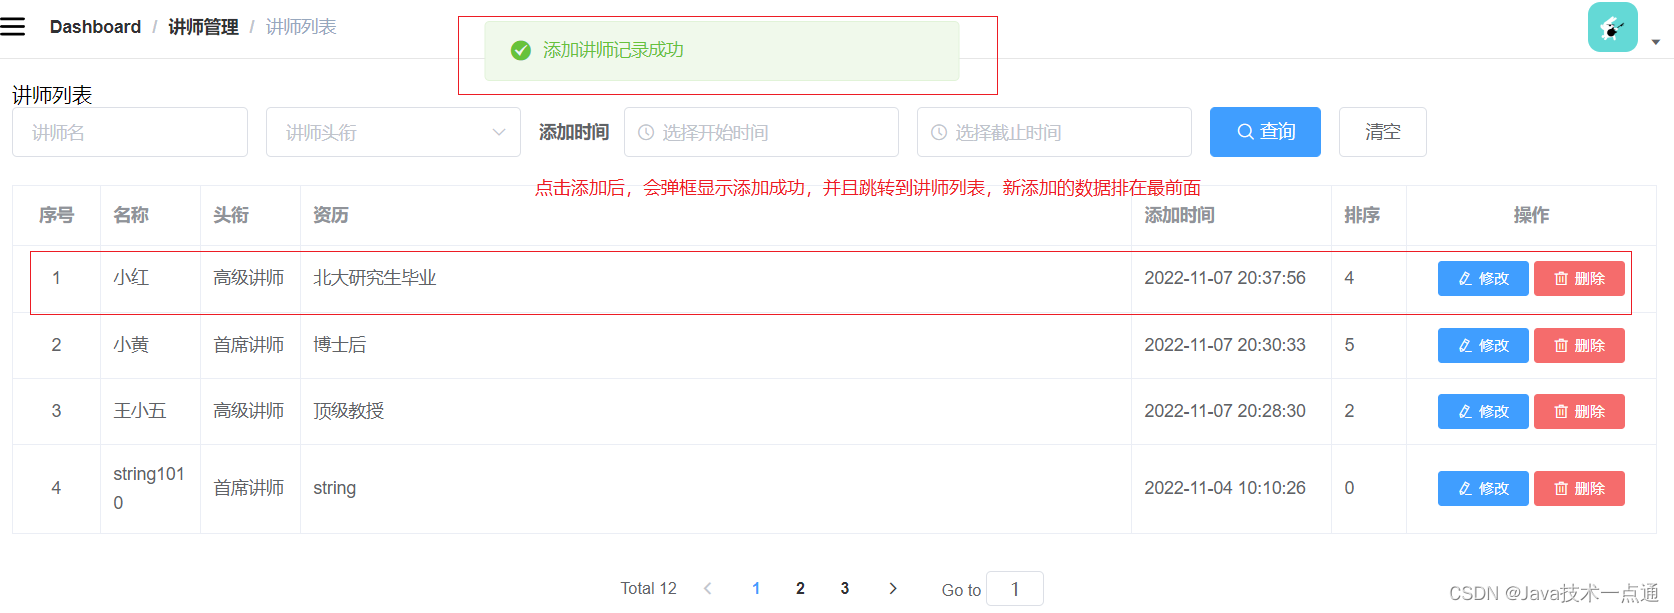Click the green check icon in notification
Screen dimensions: 1674x613
click(x=520, y=50)
